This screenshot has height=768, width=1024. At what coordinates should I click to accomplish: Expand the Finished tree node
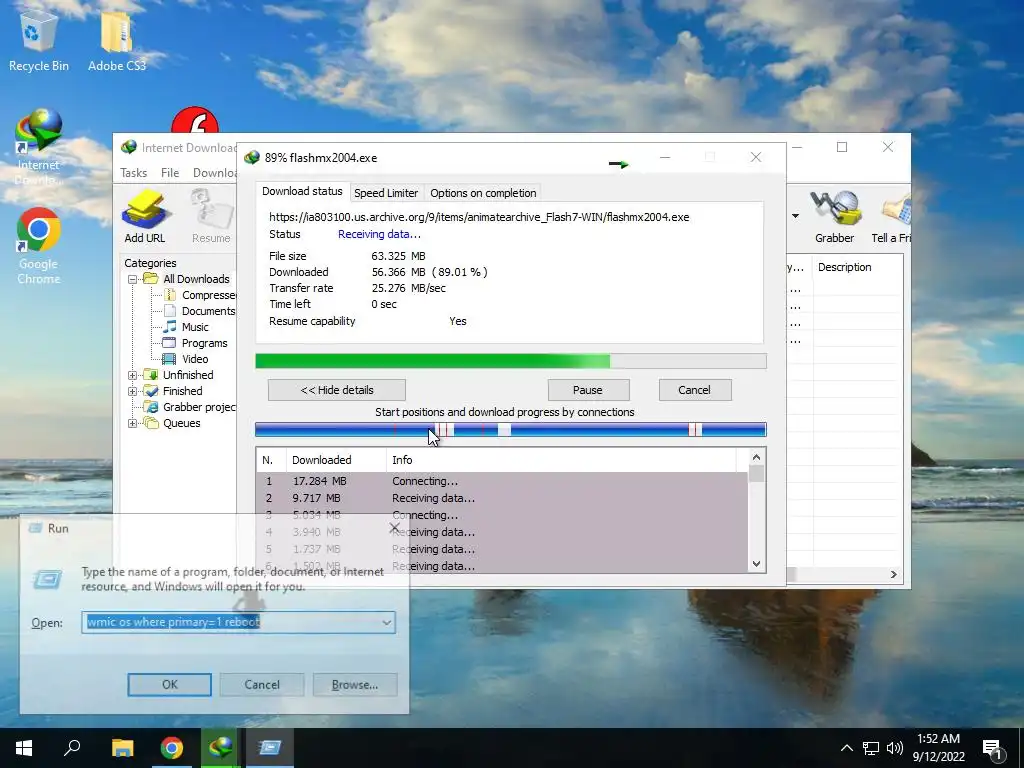(x=132, y=391)
